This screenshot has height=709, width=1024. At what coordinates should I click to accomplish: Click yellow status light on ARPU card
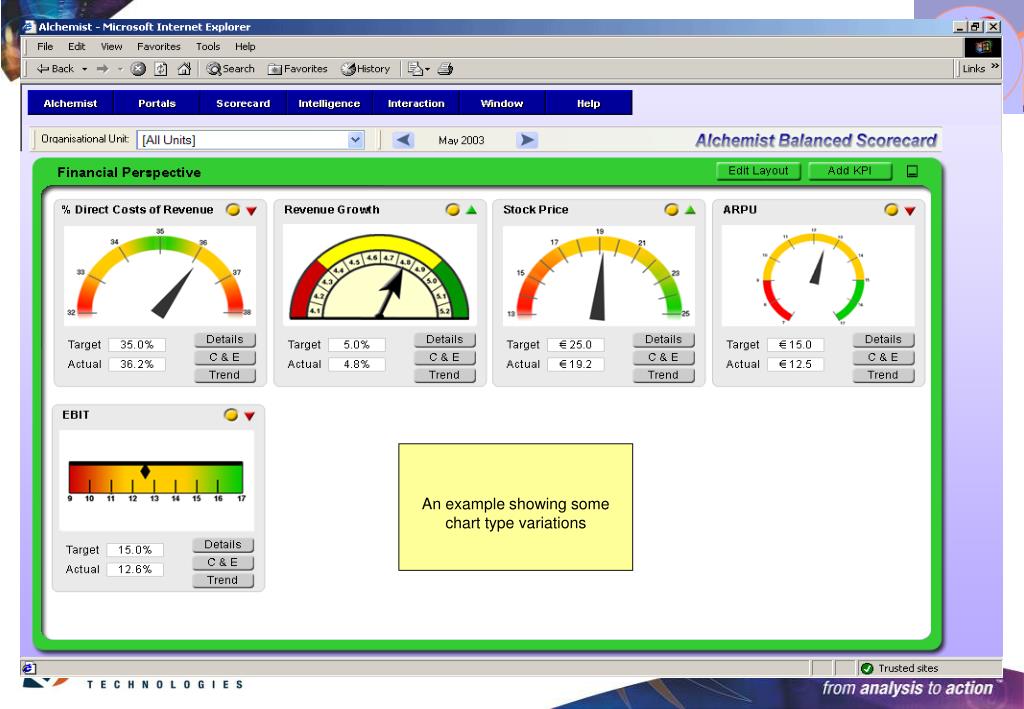(891, 210)
